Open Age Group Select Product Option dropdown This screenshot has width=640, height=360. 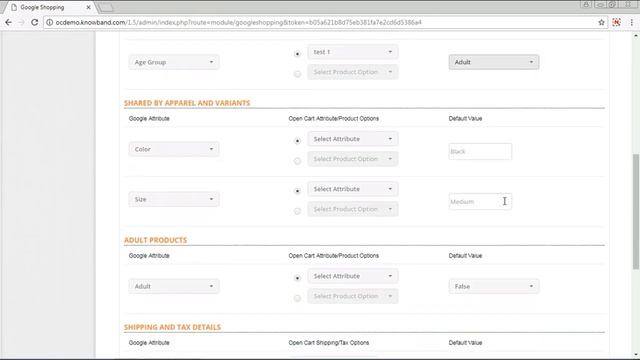click(x=353, y=72)
